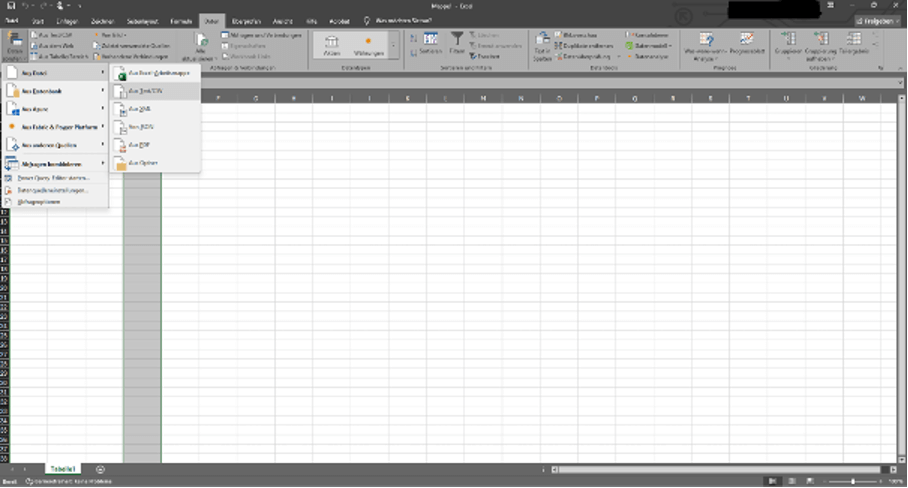Expand the data types gallery arrow
Image resolution: width=908 pixels, height=488 pixels.
394,45
